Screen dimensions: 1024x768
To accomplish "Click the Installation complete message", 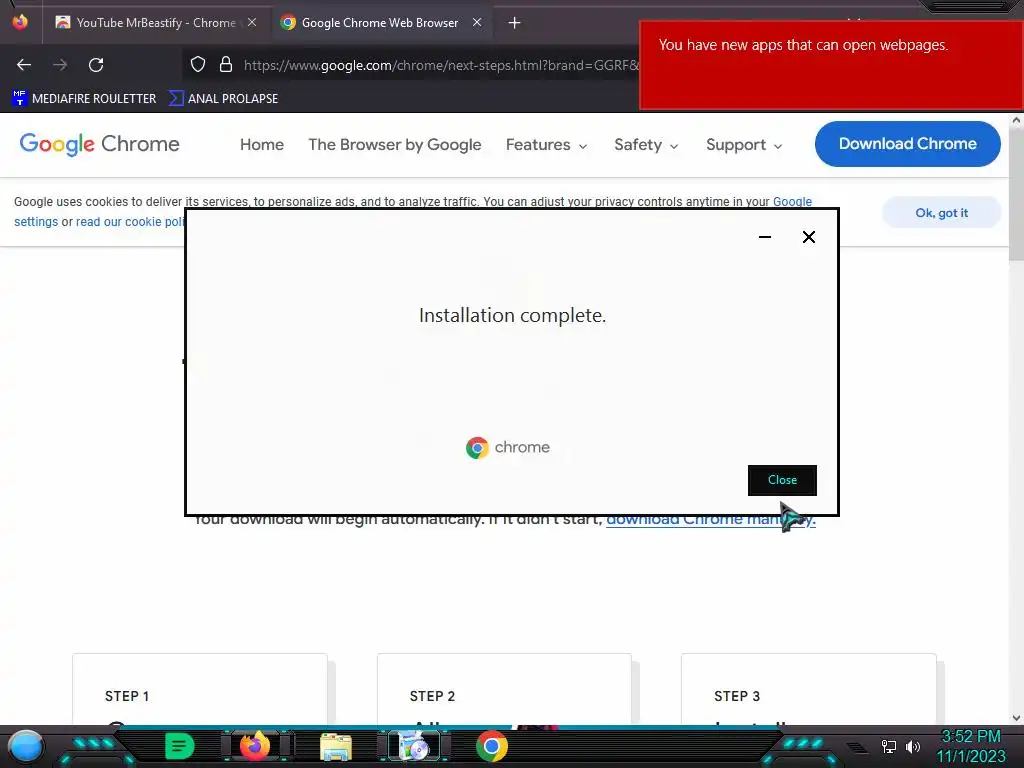I will [513, 315].
